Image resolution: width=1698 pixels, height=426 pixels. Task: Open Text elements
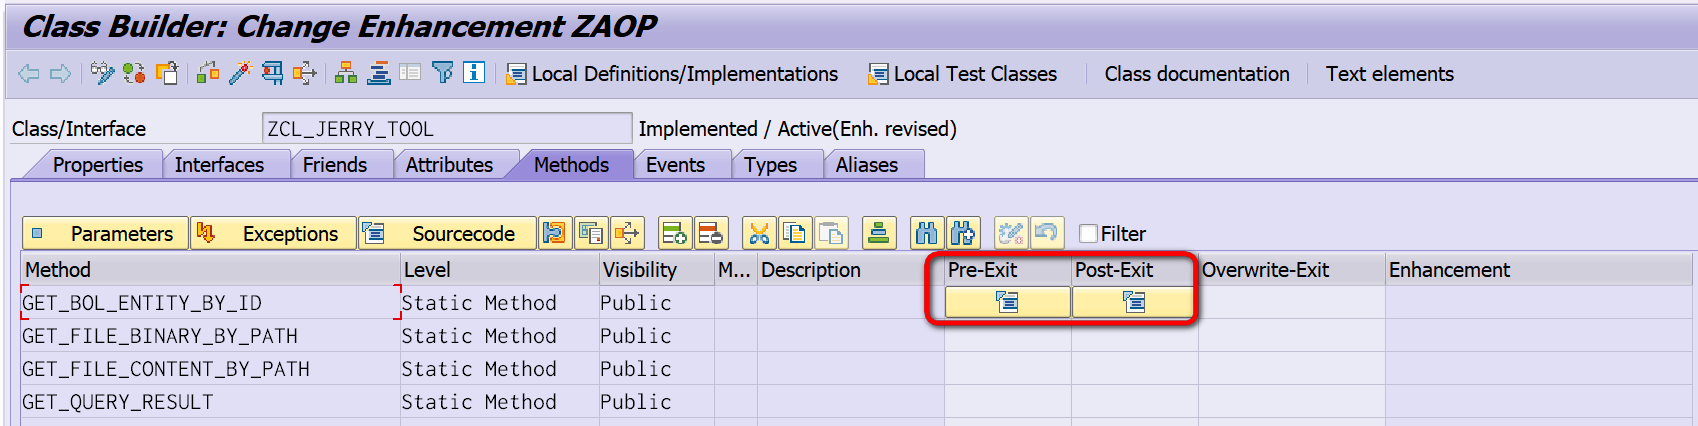tap(1390, 74)
